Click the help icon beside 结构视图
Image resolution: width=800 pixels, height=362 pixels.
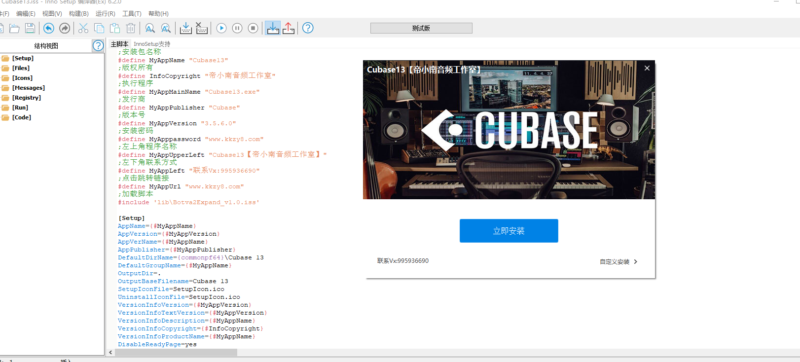point(98,46)
